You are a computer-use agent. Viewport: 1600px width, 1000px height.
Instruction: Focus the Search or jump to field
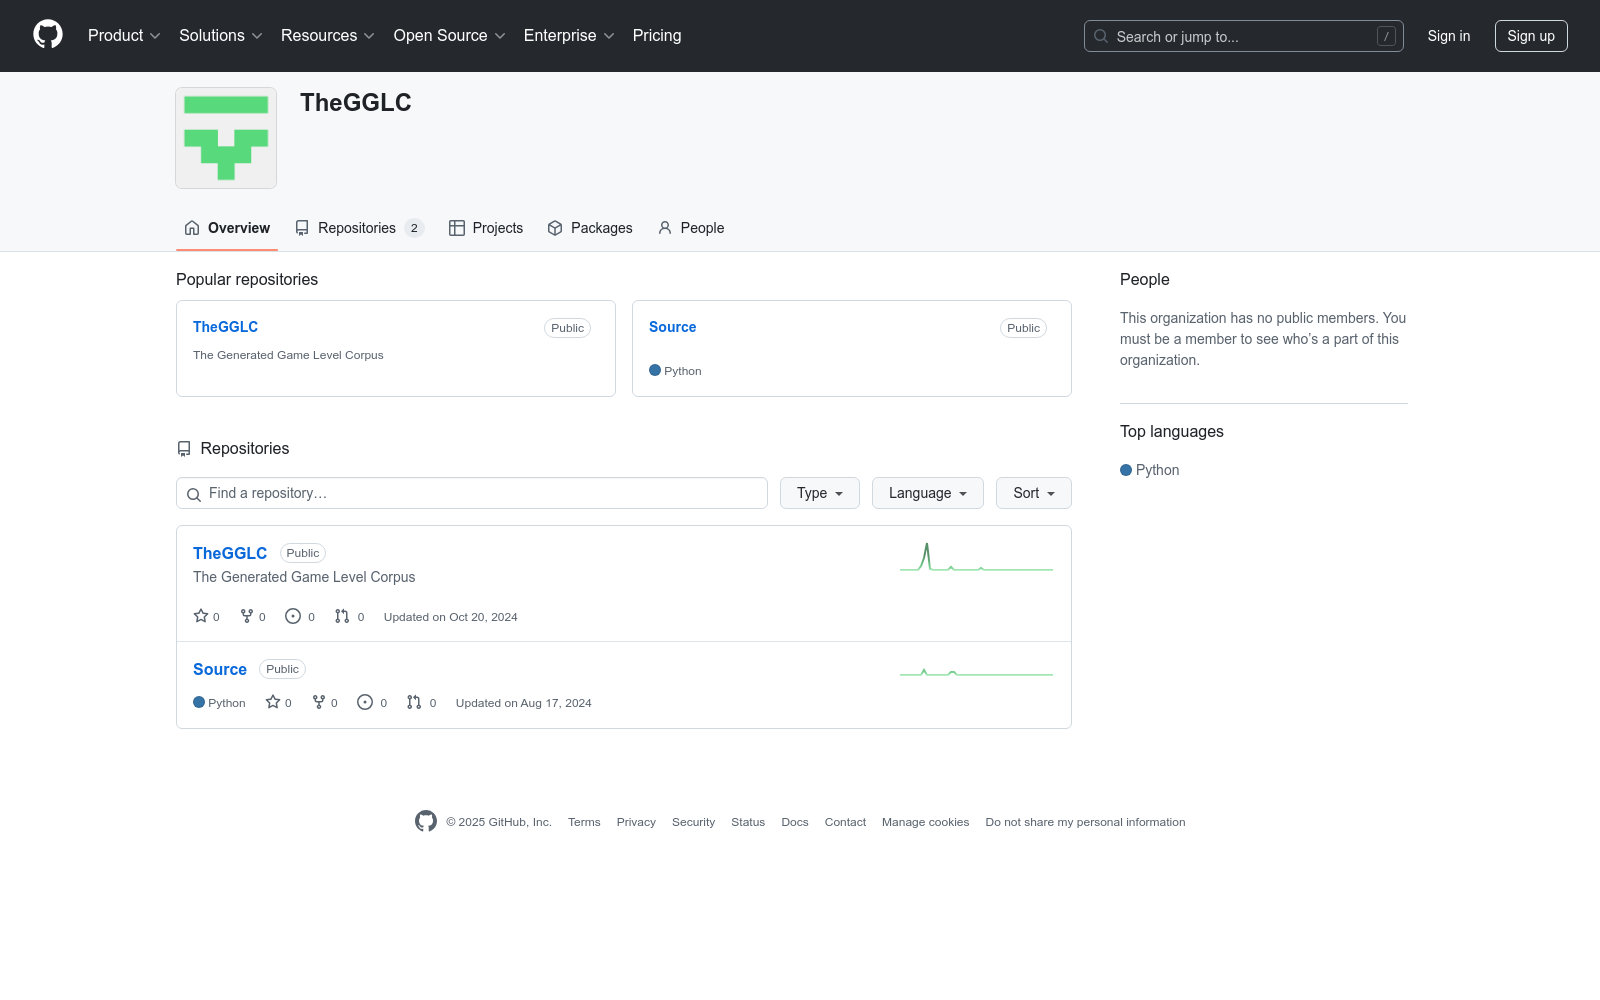coord(1244,36)
